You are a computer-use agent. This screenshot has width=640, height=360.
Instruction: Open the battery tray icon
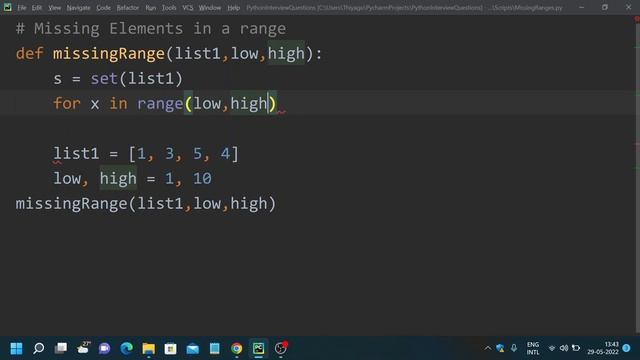tap(576, 348)
